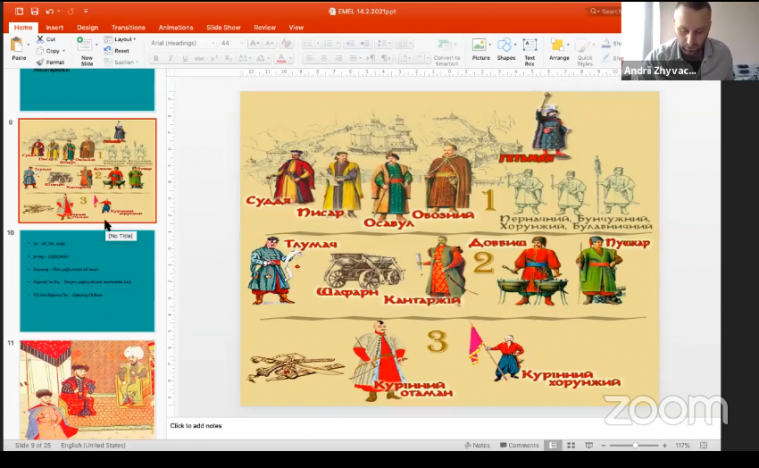Open the Layout dropdown
Screen dimensions: 759x468
(120, 39)
